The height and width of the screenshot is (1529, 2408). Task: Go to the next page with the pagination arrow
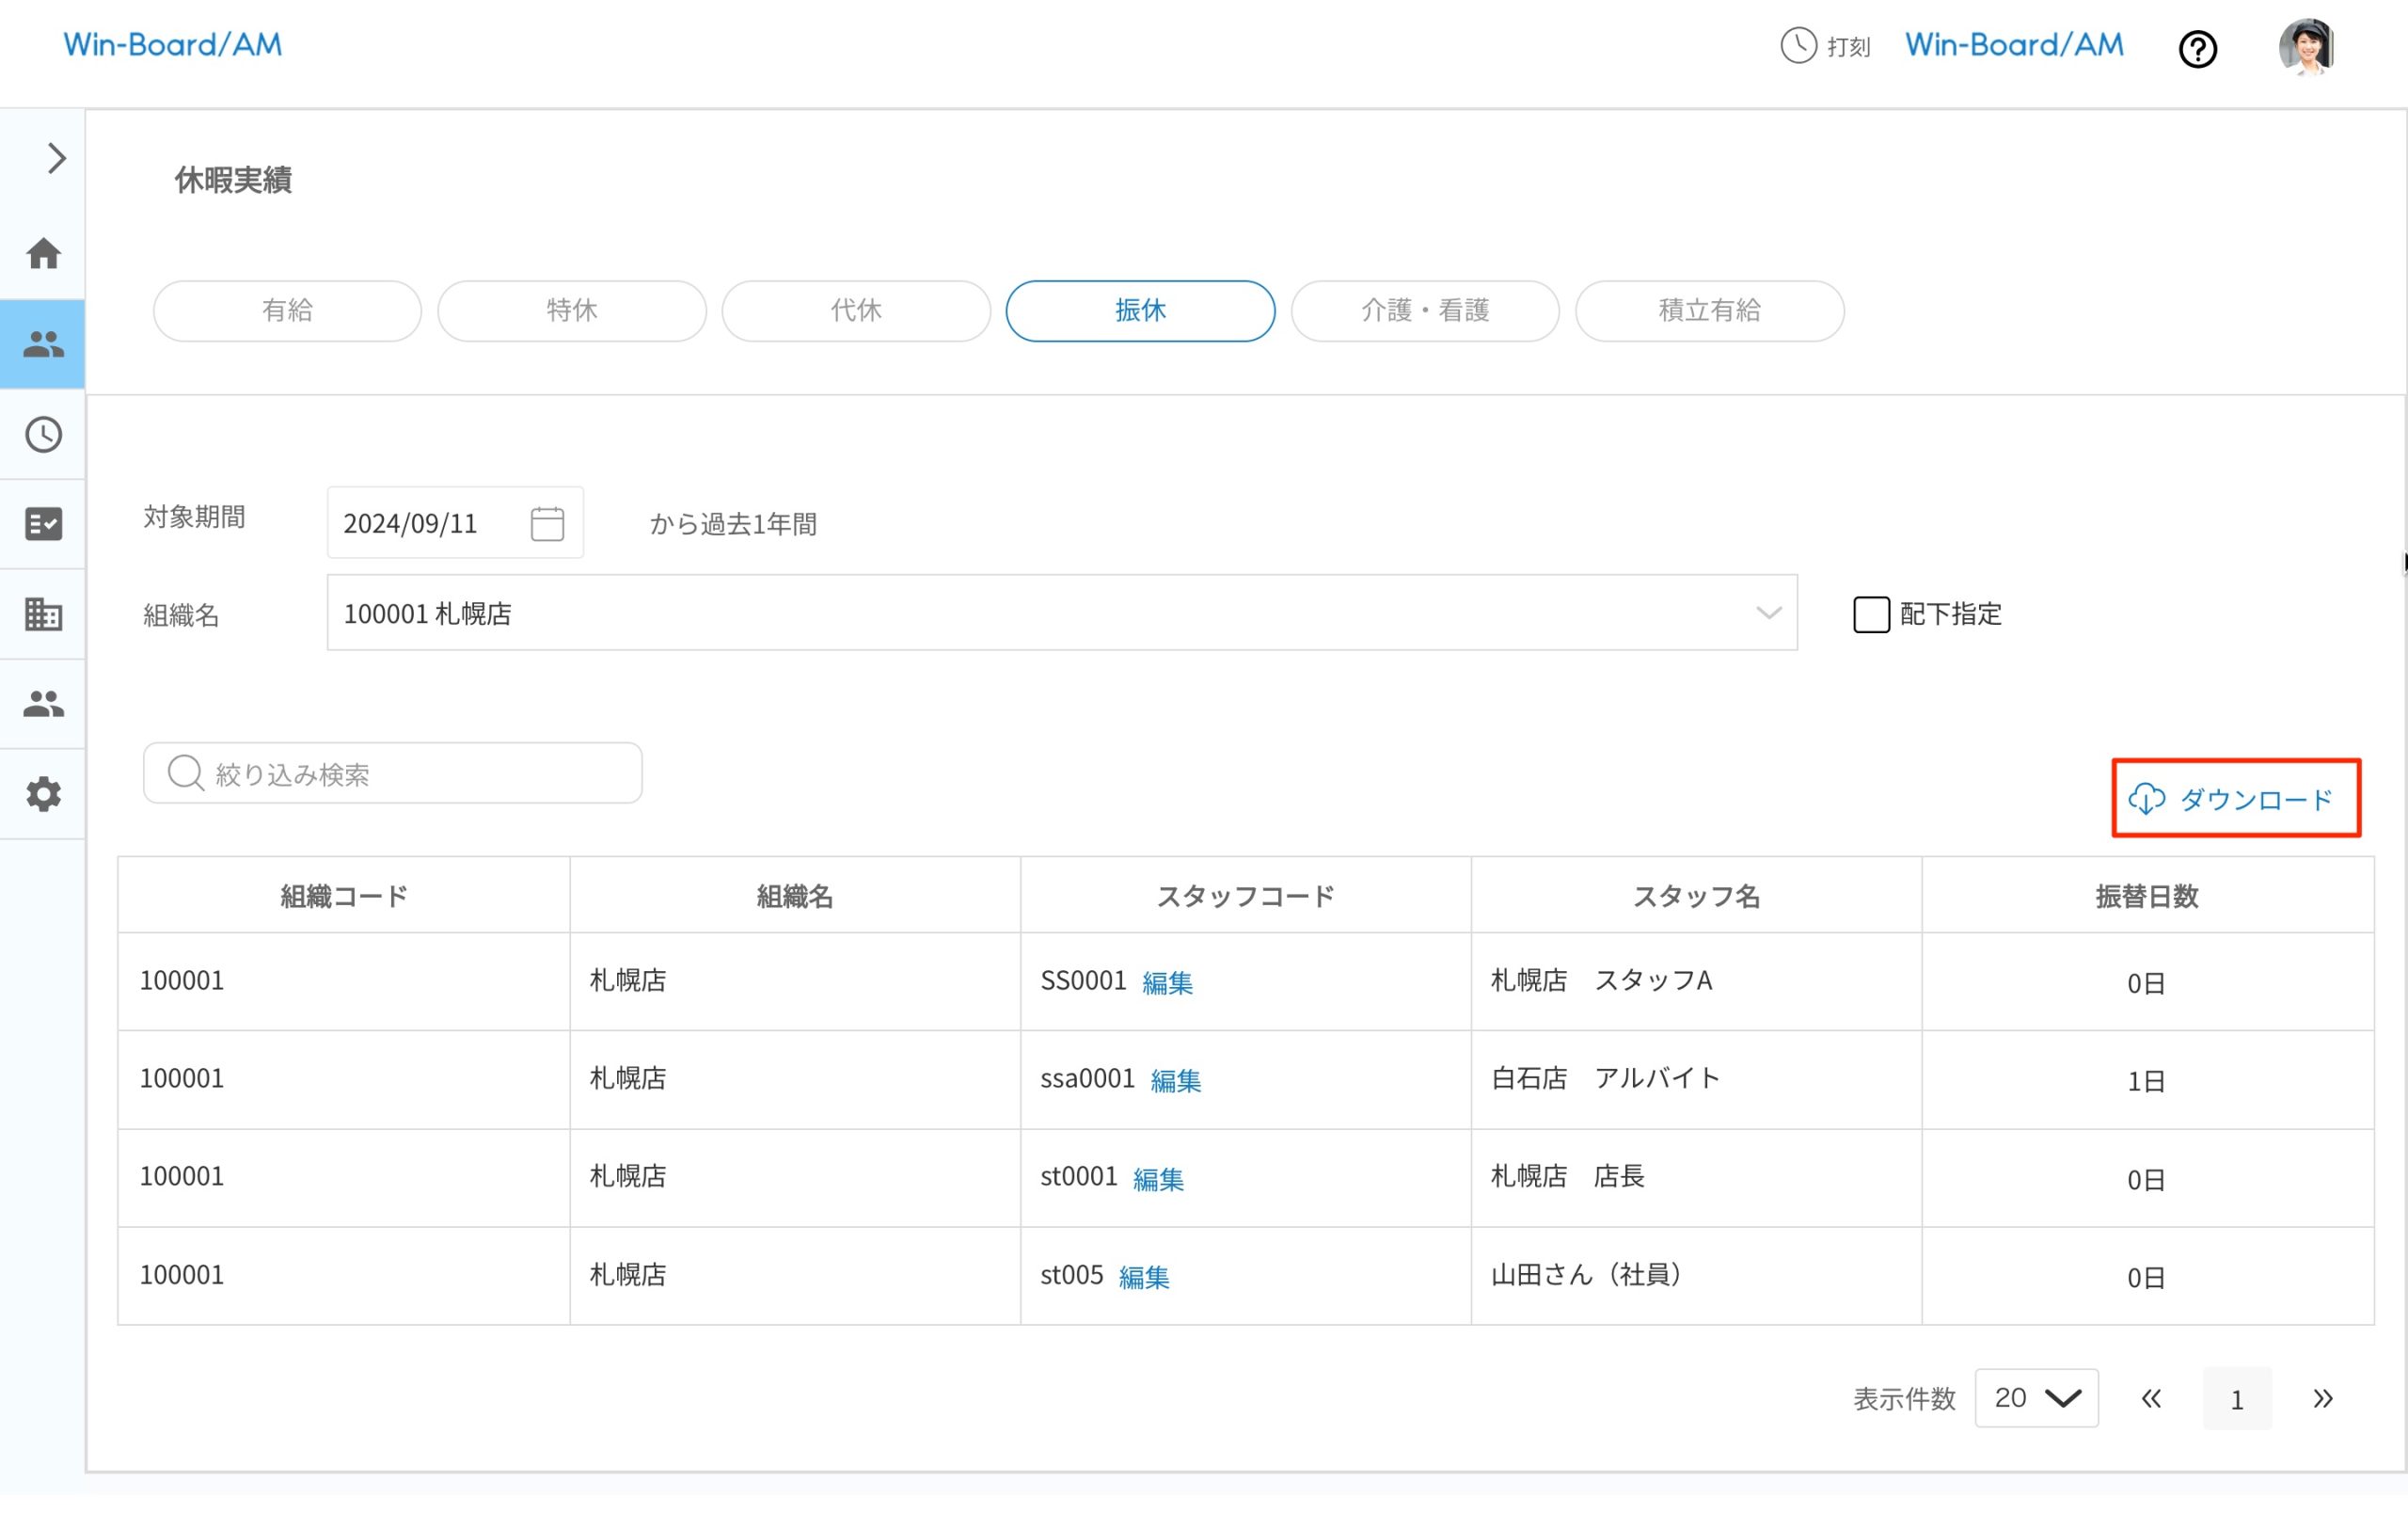click(x=2321, y=1398)
